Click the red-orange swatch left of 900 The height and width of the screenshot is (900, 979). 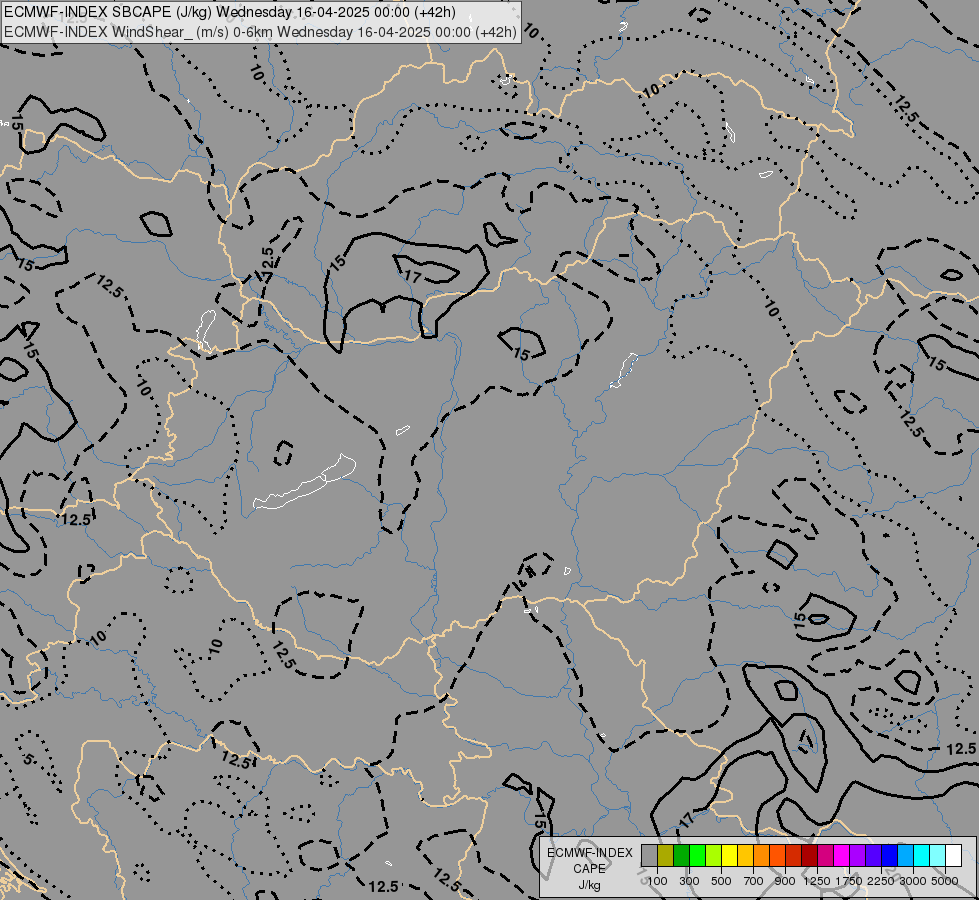[x=777, y=855]
